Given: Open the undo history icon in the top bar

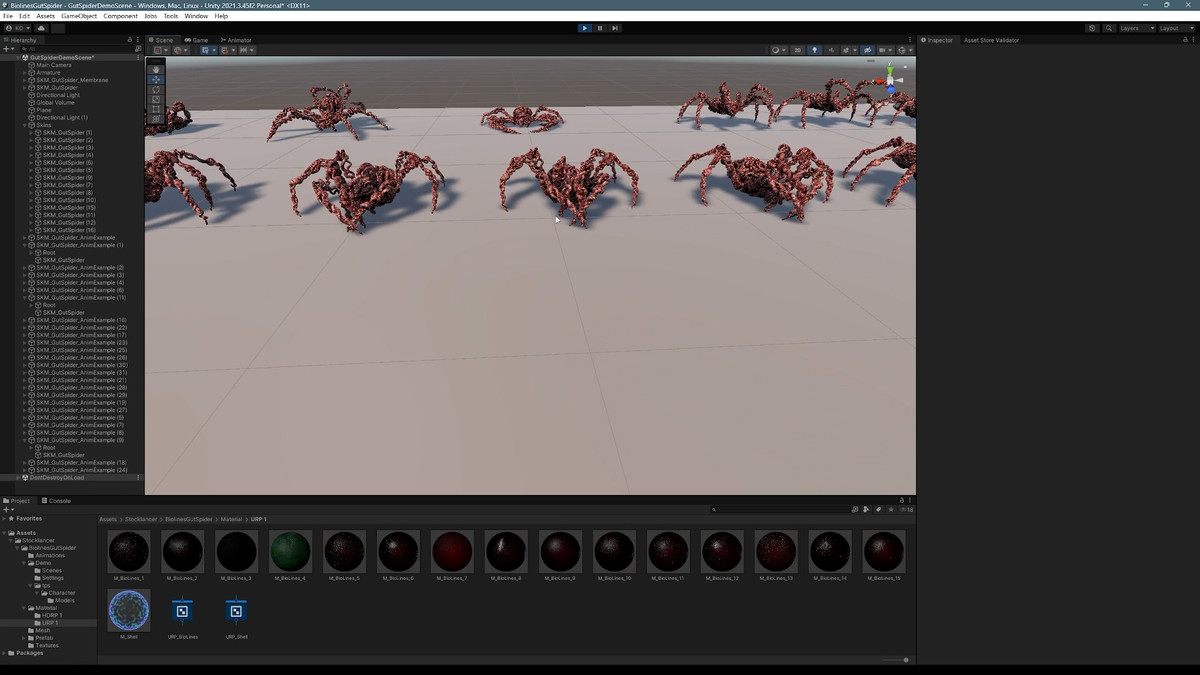Looking at the screenshot, I should pos(1091,28).
